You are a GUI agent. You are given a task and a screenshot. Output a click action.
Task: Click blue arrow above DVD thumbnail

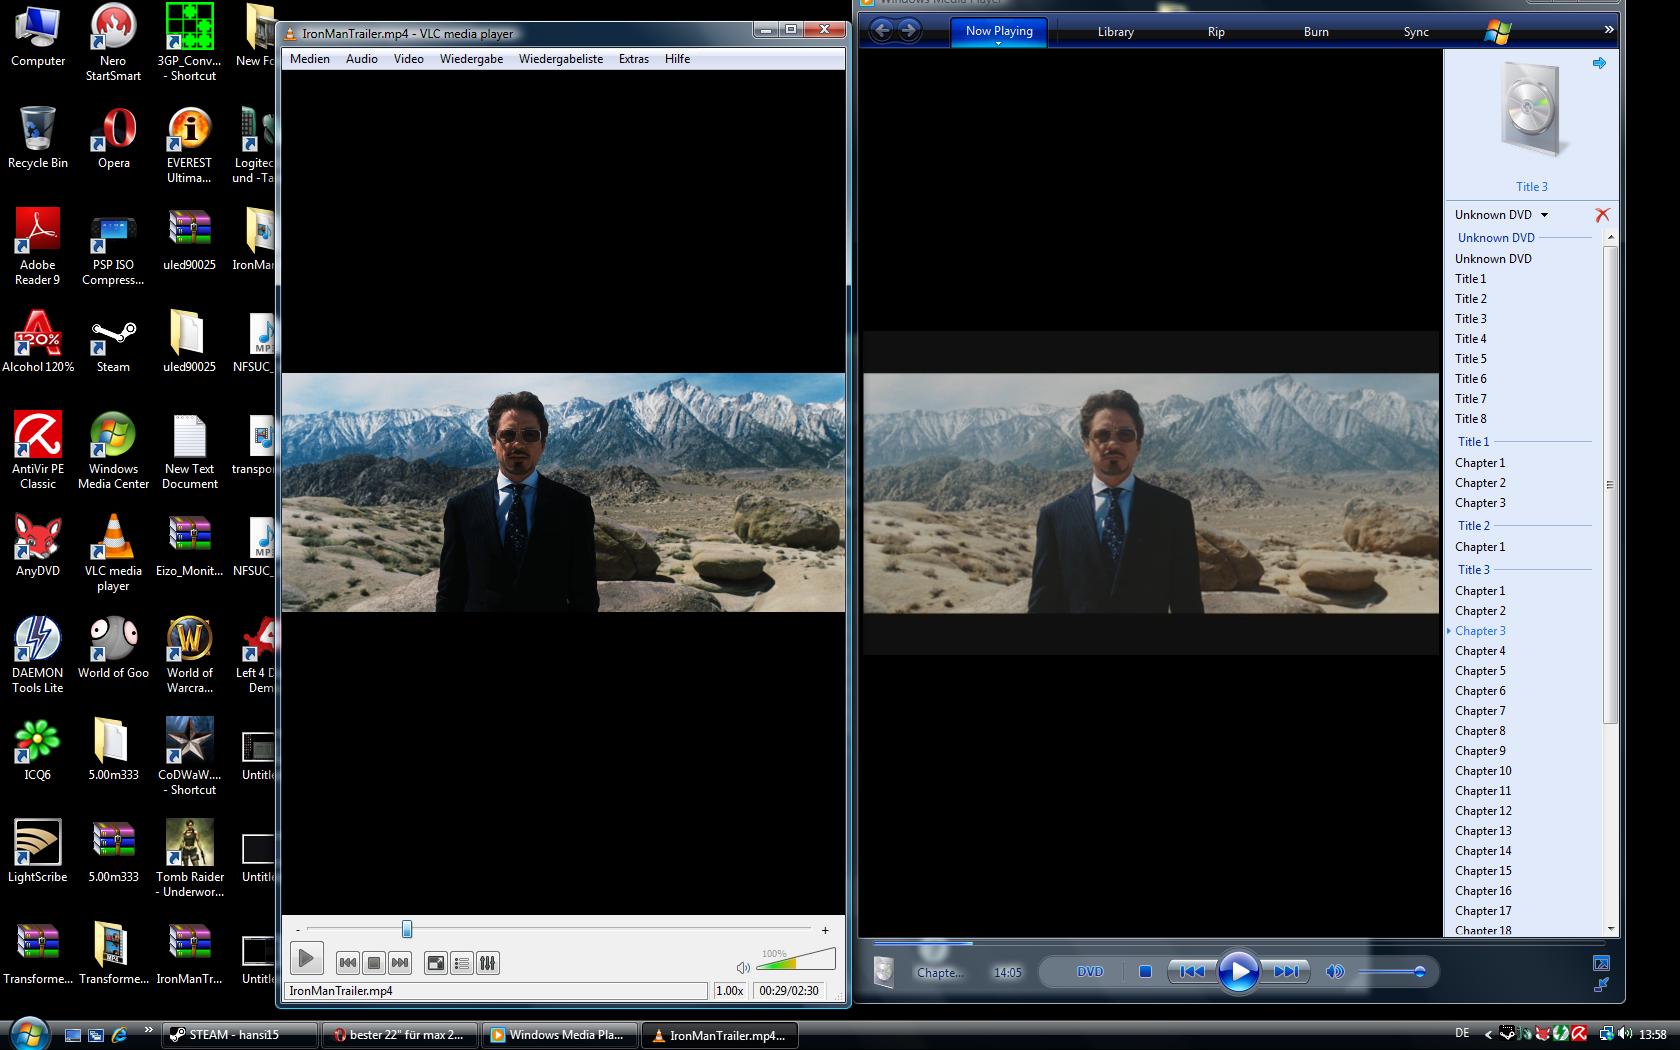coord(1599,63)
